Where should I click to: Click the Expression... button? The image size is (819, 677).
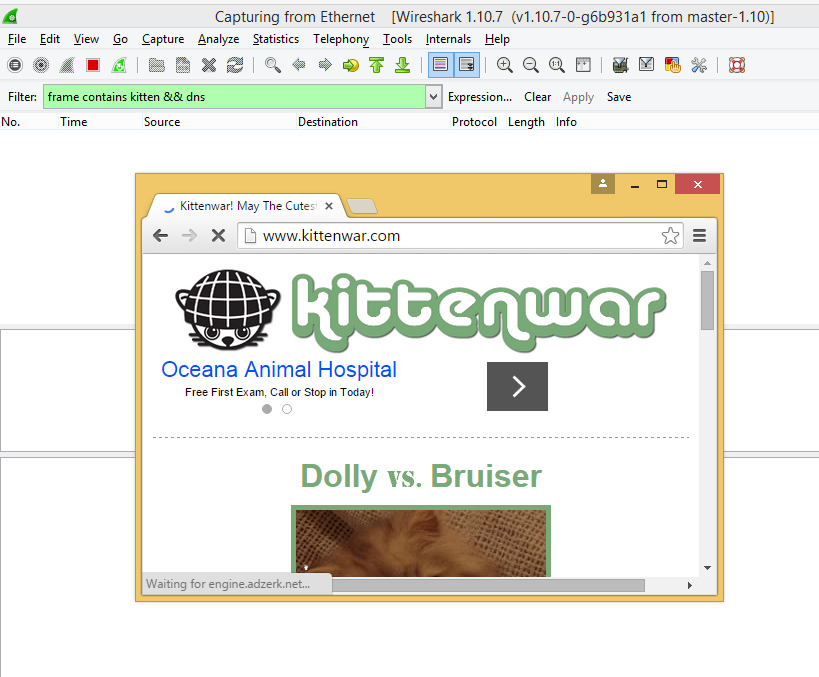(x=479, y=97)
